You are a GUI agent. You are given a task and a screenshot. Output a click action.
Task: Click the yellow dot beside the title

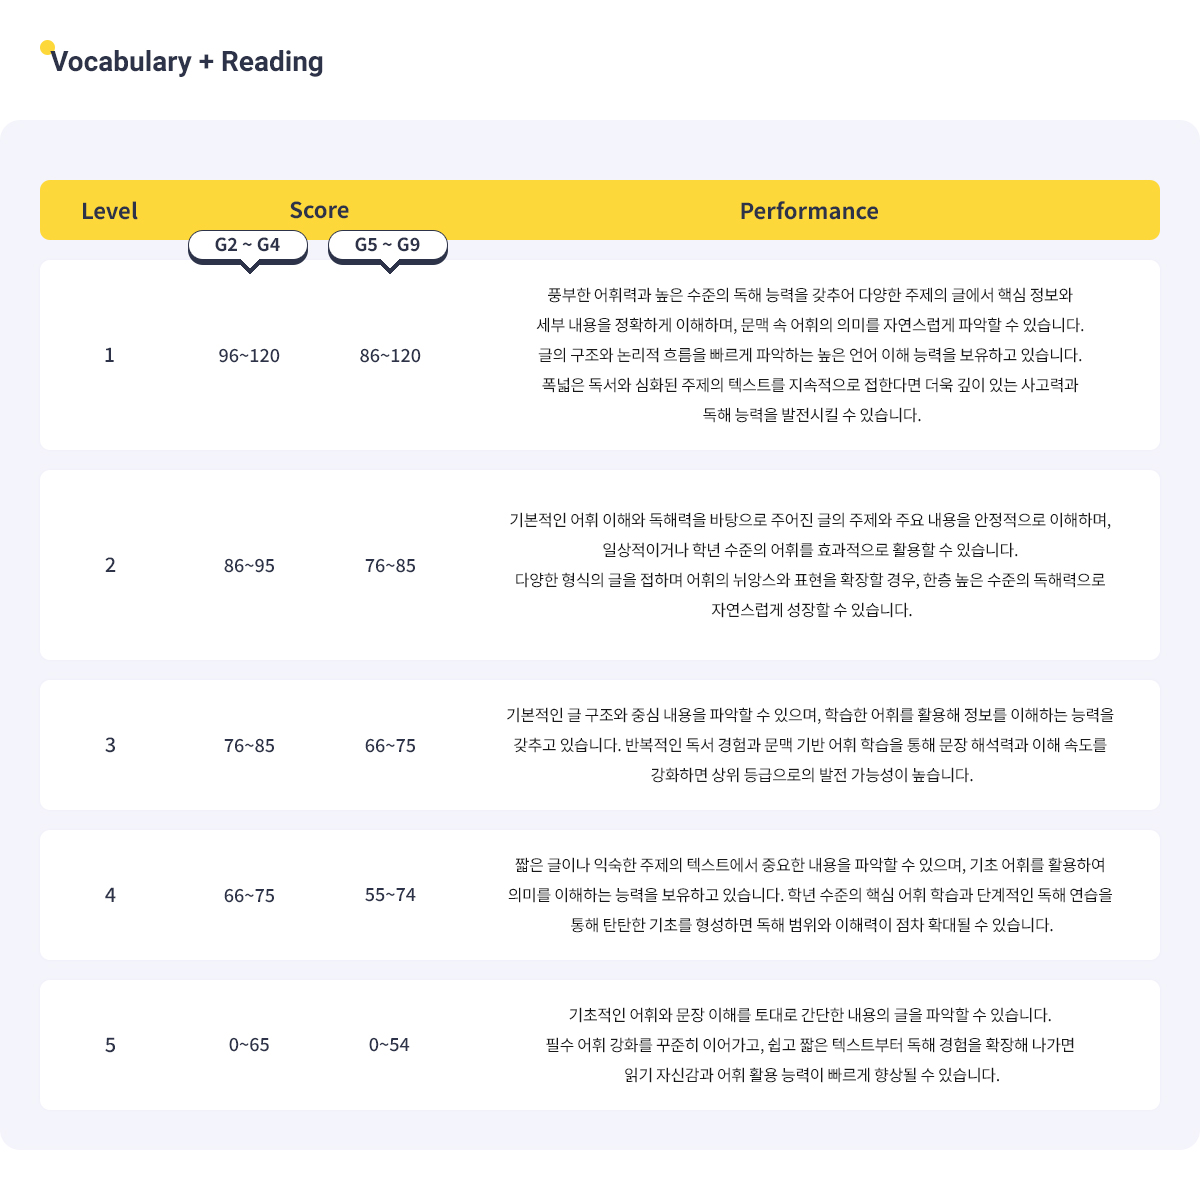[47, 47]
